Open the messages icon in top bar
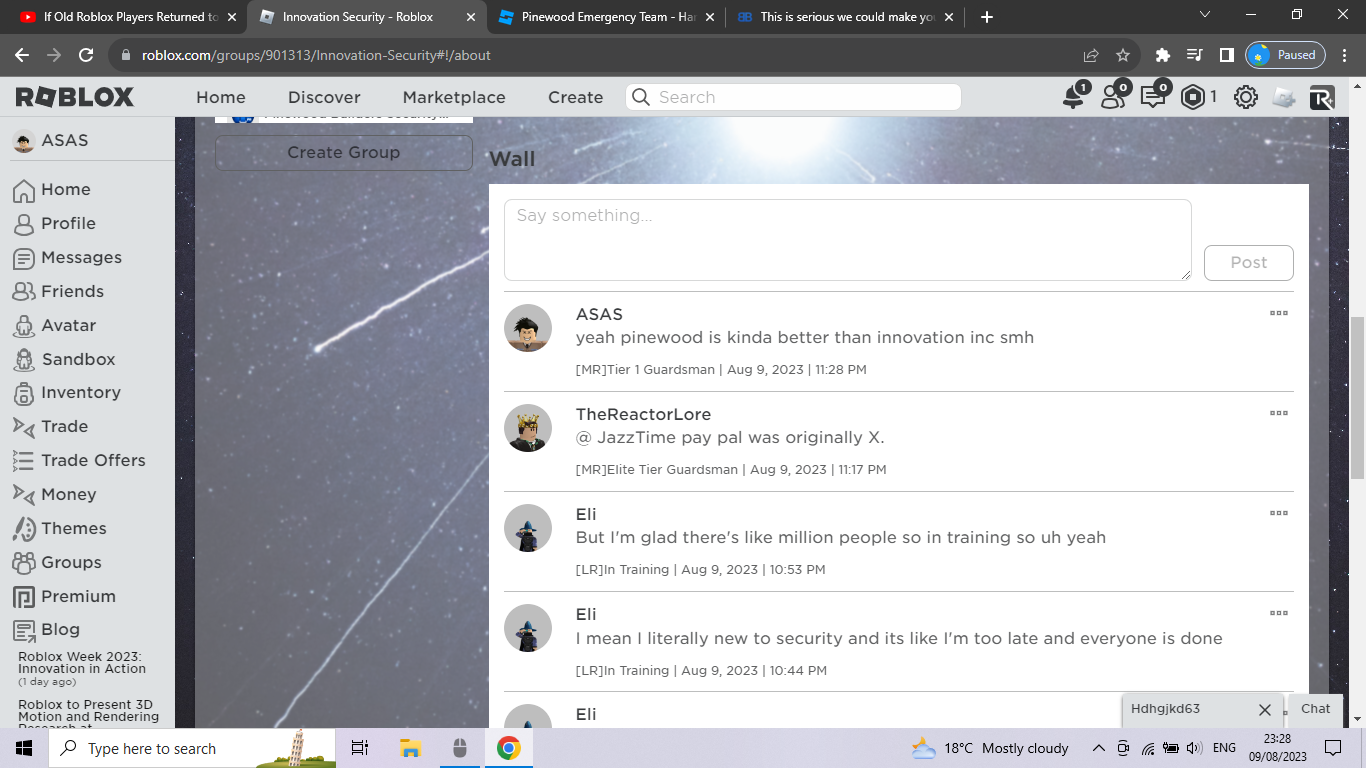The width and height of the screenshot is (1366, 768). (1152, 97)
